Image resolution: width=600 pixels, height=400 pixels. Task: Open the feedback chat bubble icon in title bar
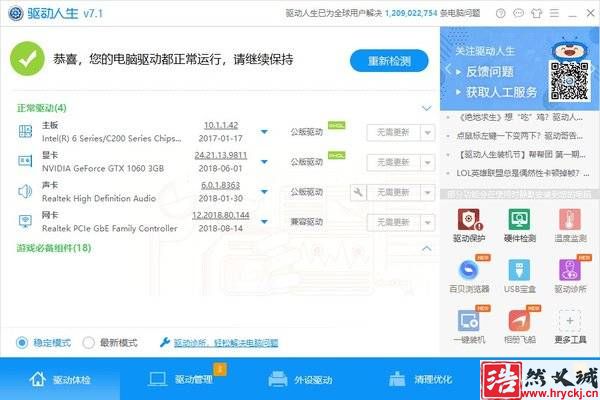coord(518,13)
